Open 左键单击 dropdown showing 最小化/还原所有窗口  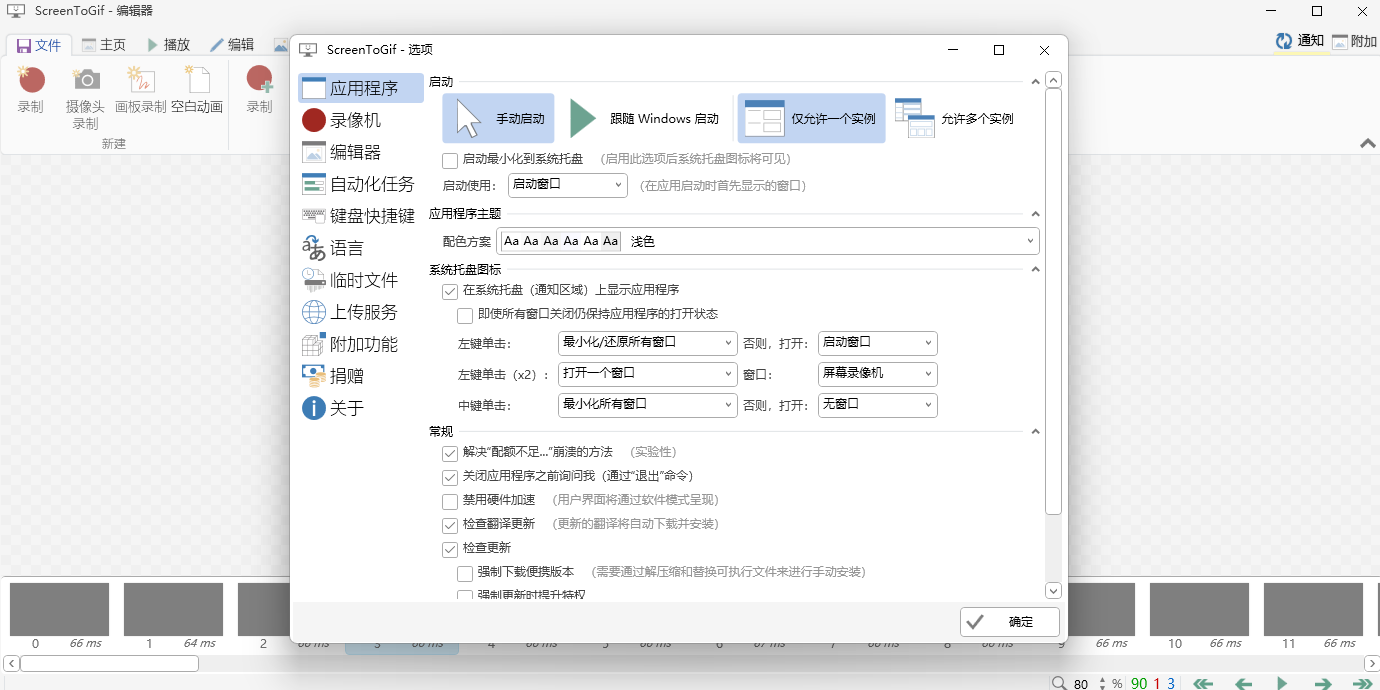click(x=648, y=343)
